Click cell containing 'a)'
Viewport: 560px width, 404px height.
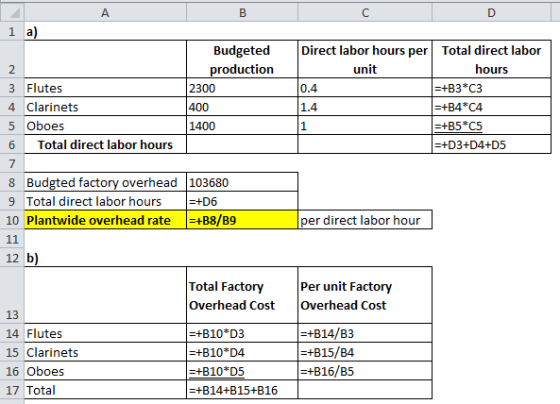(x=105, y=31)
